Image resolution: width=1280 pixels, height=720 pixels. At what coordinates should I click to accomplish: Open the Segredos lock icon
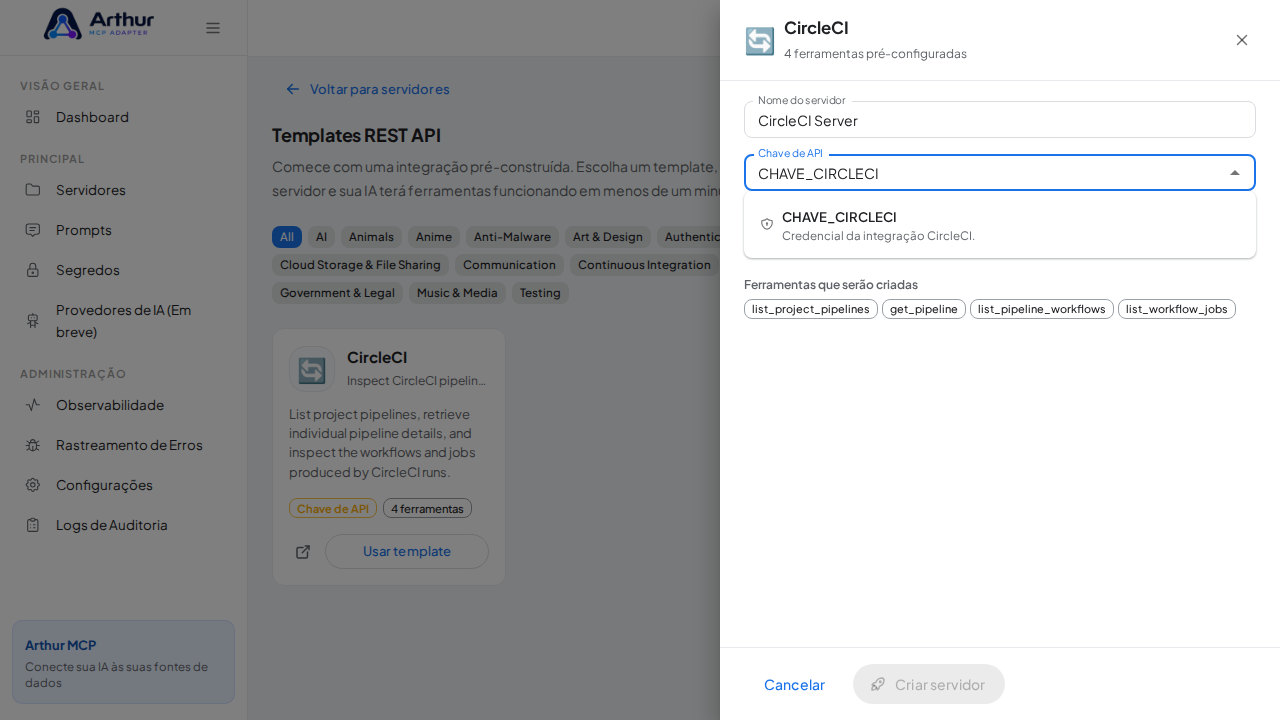tap(33, 270)
